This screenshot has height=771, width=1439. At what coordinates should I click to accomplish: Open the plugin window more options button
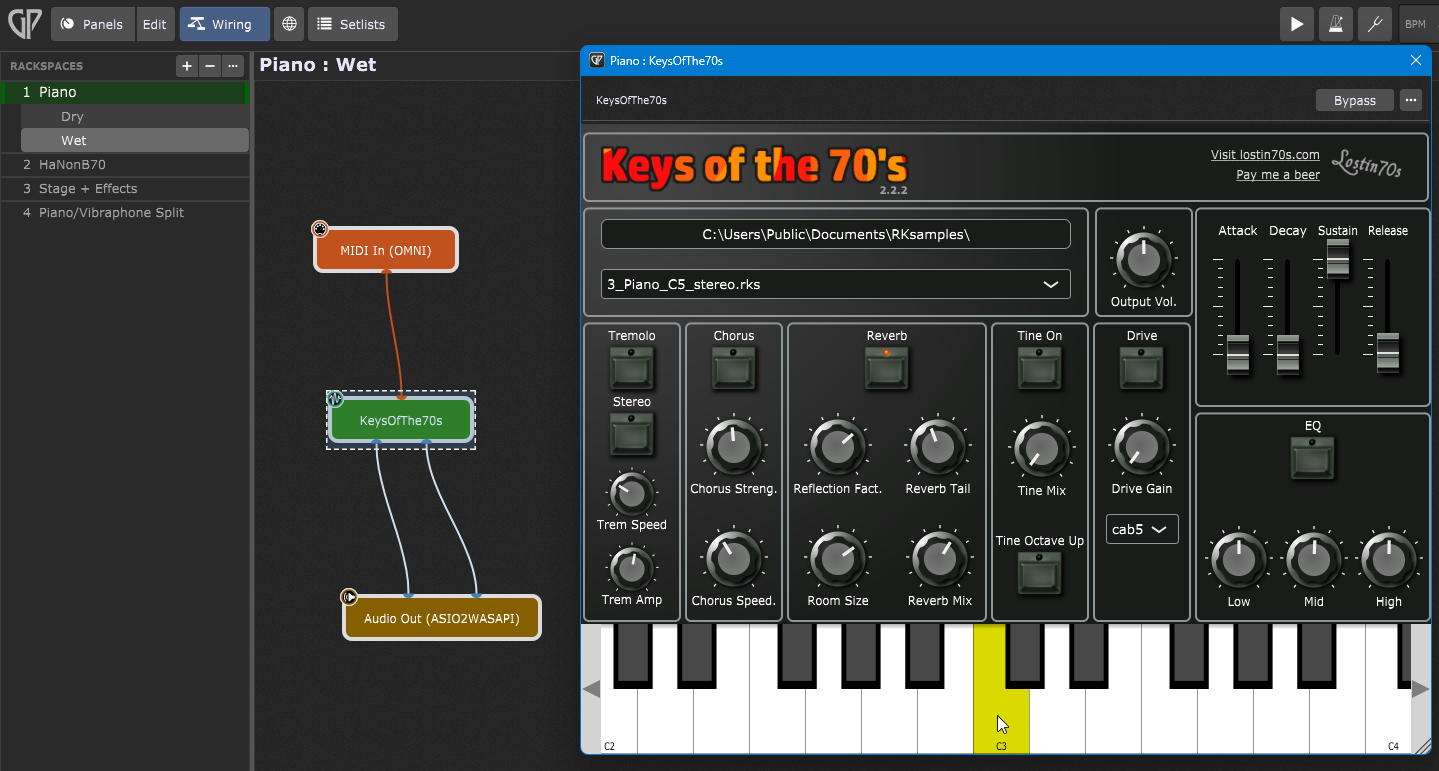(1411, 100)
